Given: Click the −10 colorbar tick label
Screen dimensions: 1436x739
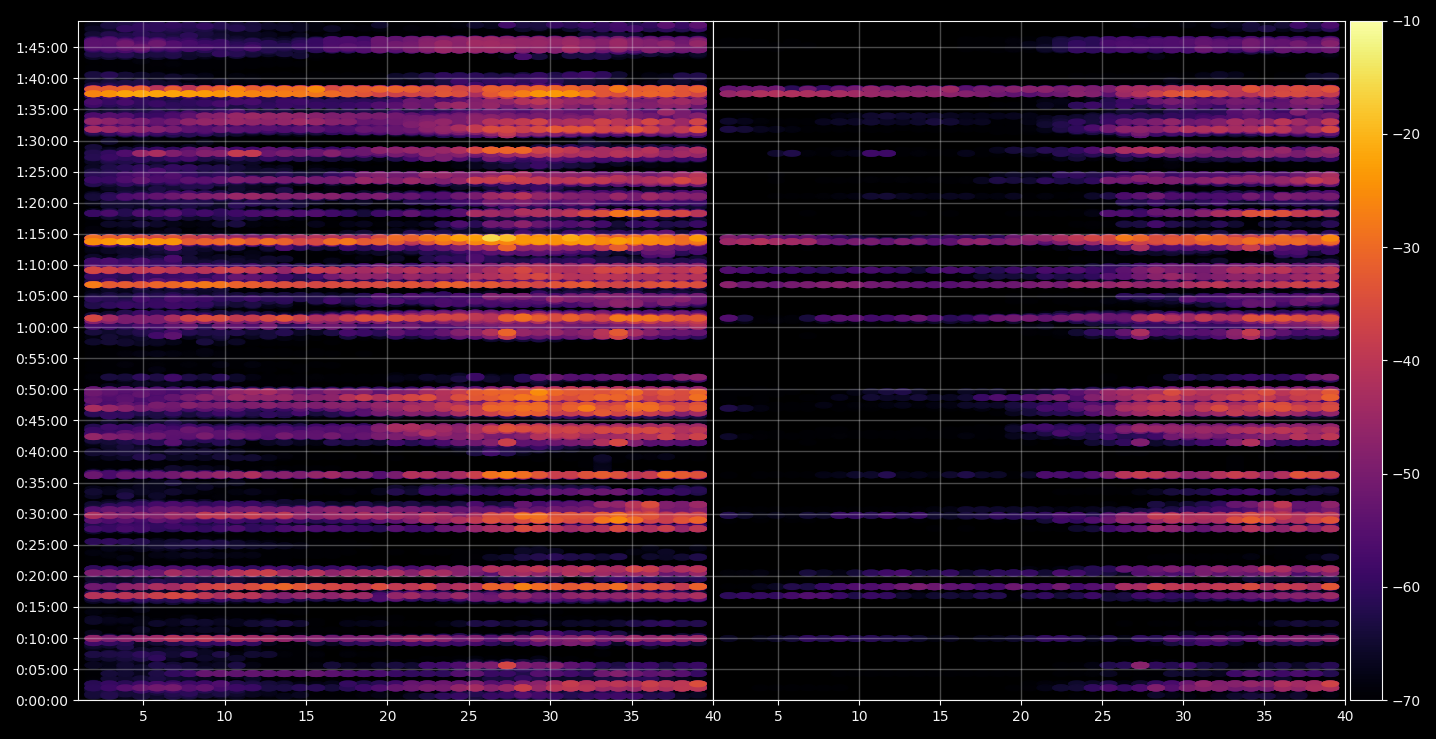Looking at the screenshot, I should click(1405, 22).
